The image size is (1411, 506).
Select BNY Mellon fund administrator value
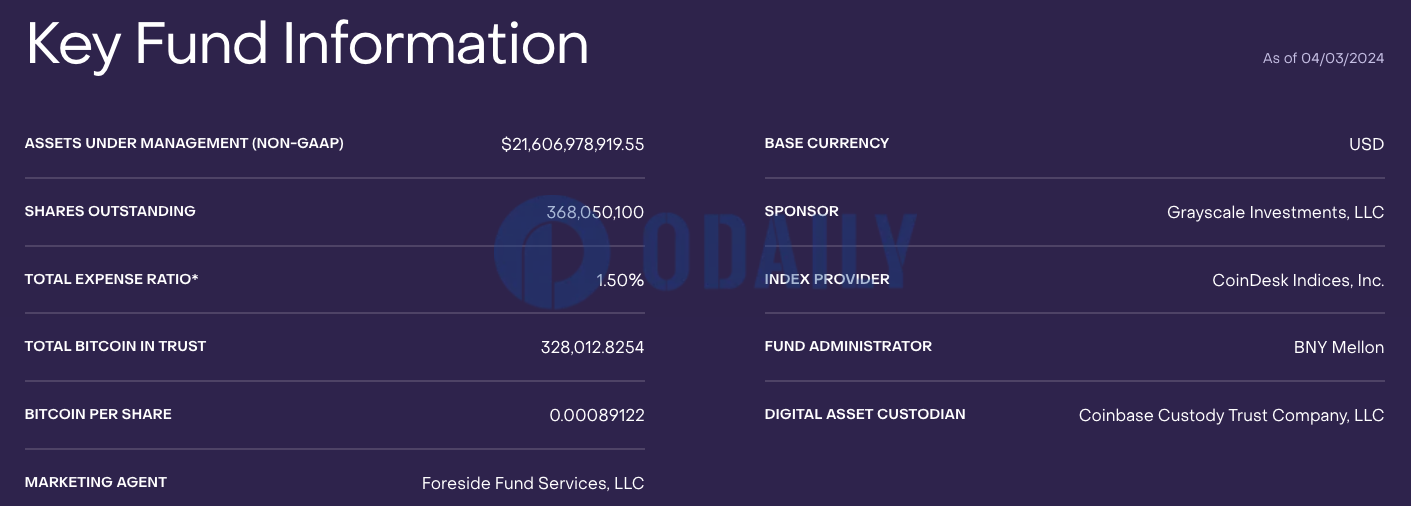tap(1339, 348)
